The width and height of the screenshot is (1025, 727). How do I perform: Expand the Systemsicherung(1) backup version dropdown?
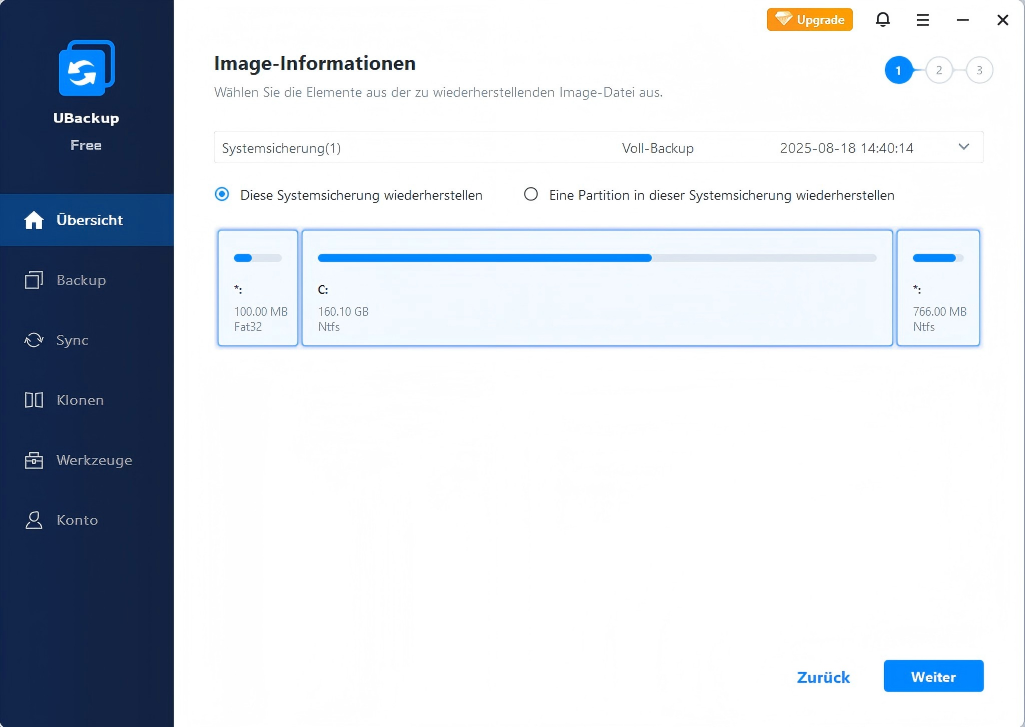(598, 148)
